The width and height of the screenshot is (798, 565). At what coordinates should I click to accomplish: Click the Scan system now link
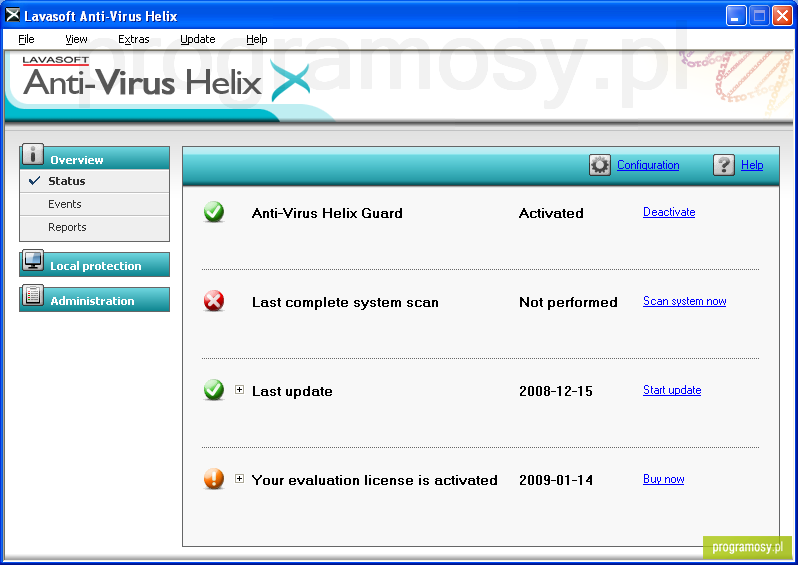(x=685, y=301)
